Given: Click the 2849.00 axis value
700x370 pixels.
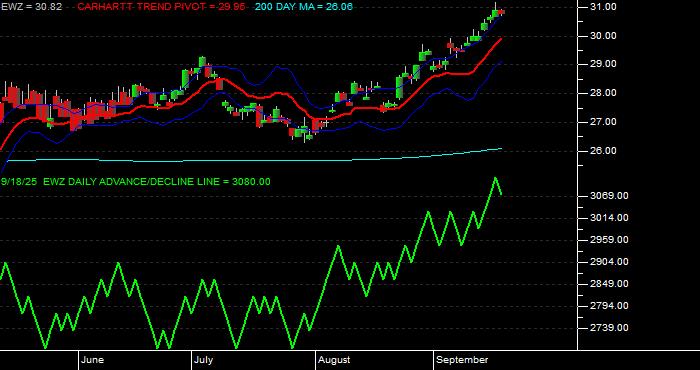Looking at the screenshot, I should [x=609, y=284].
